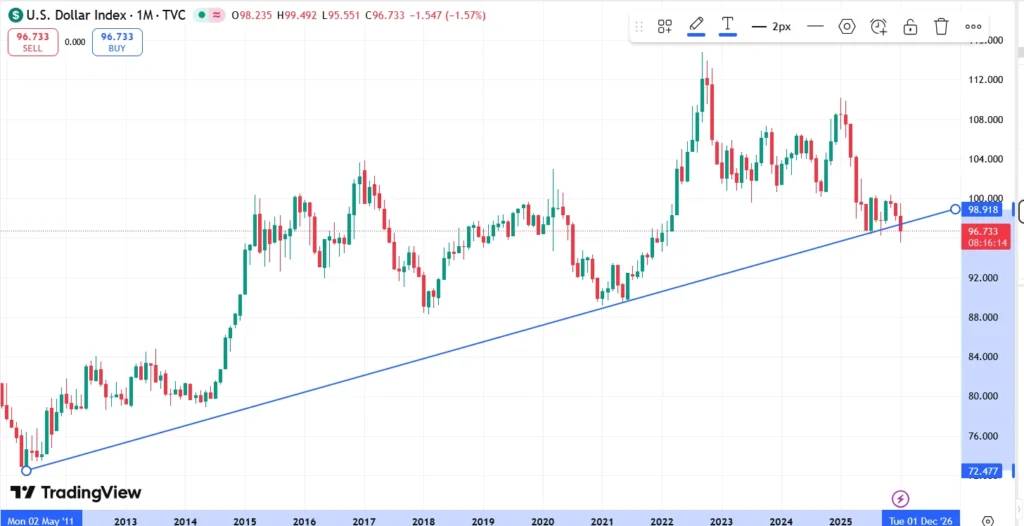Image resolution: width=1024 pixels, height=526 pixels.
Task: Open chart settings gear at bottom right
Action: coord(987,520)
